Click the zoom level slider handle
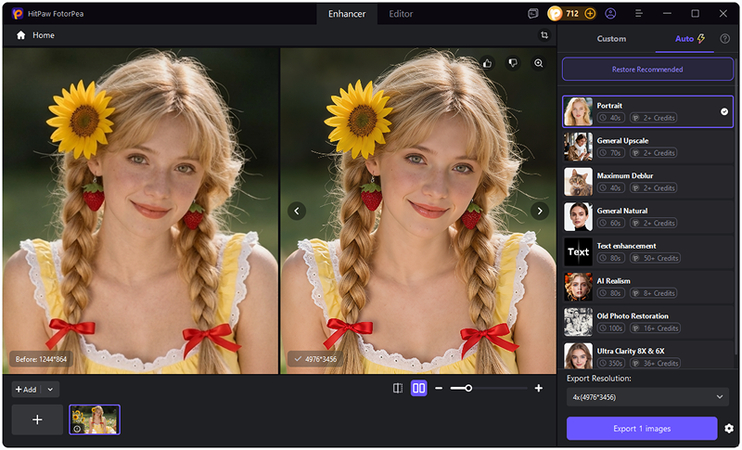 (x=468, y=388)
